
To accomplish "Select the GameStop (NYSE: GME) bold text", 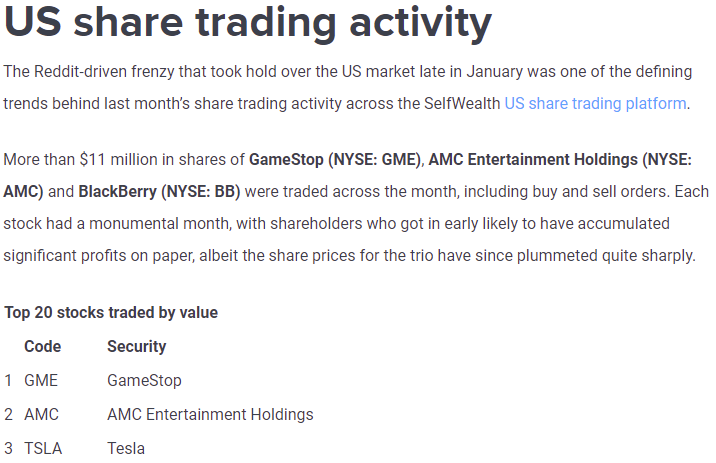I will click(x=335, y=160).
